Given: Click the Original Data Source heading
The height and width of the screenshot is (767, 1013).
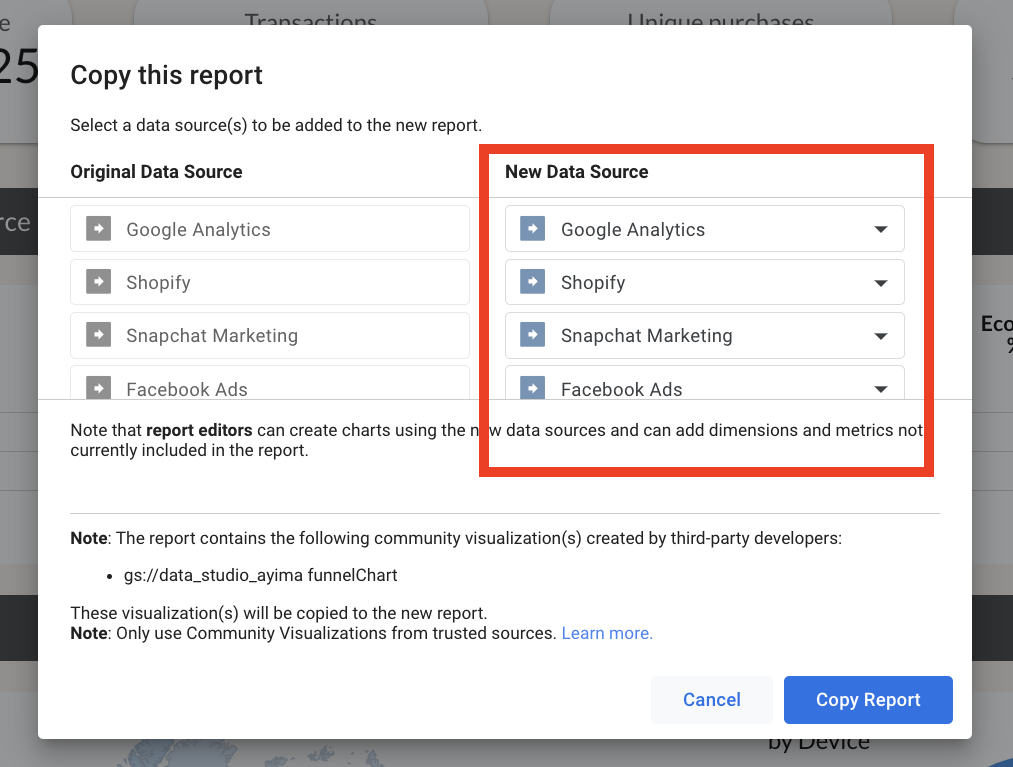Looking at the screenshot, I should coord(156,172).
